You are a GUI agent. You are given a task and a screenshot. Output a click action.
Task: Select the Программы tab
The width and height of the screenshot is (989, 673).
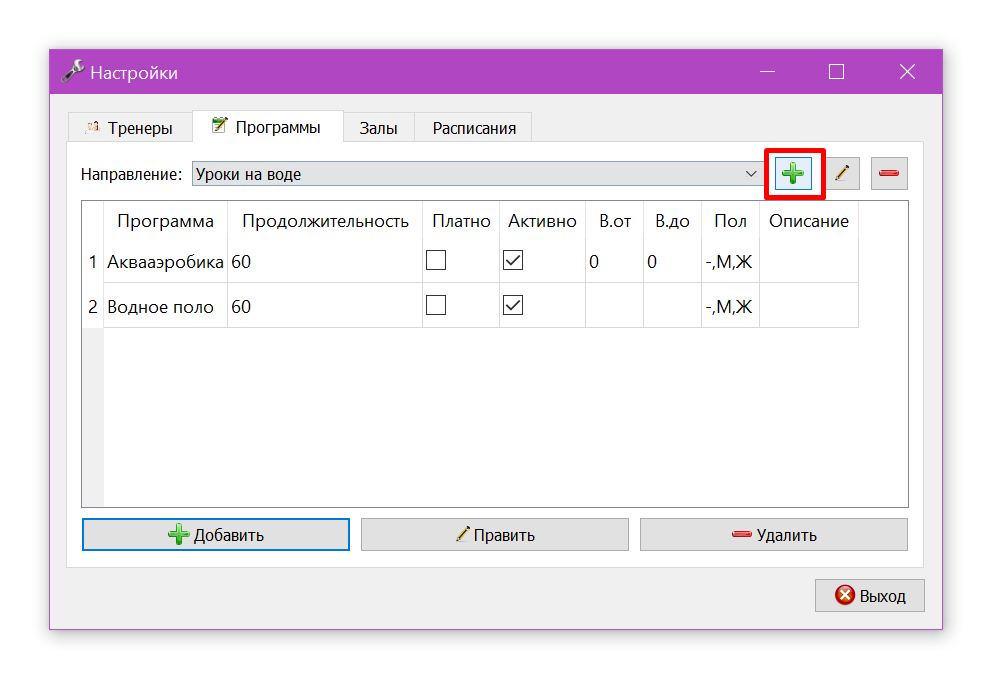(267, 127)
